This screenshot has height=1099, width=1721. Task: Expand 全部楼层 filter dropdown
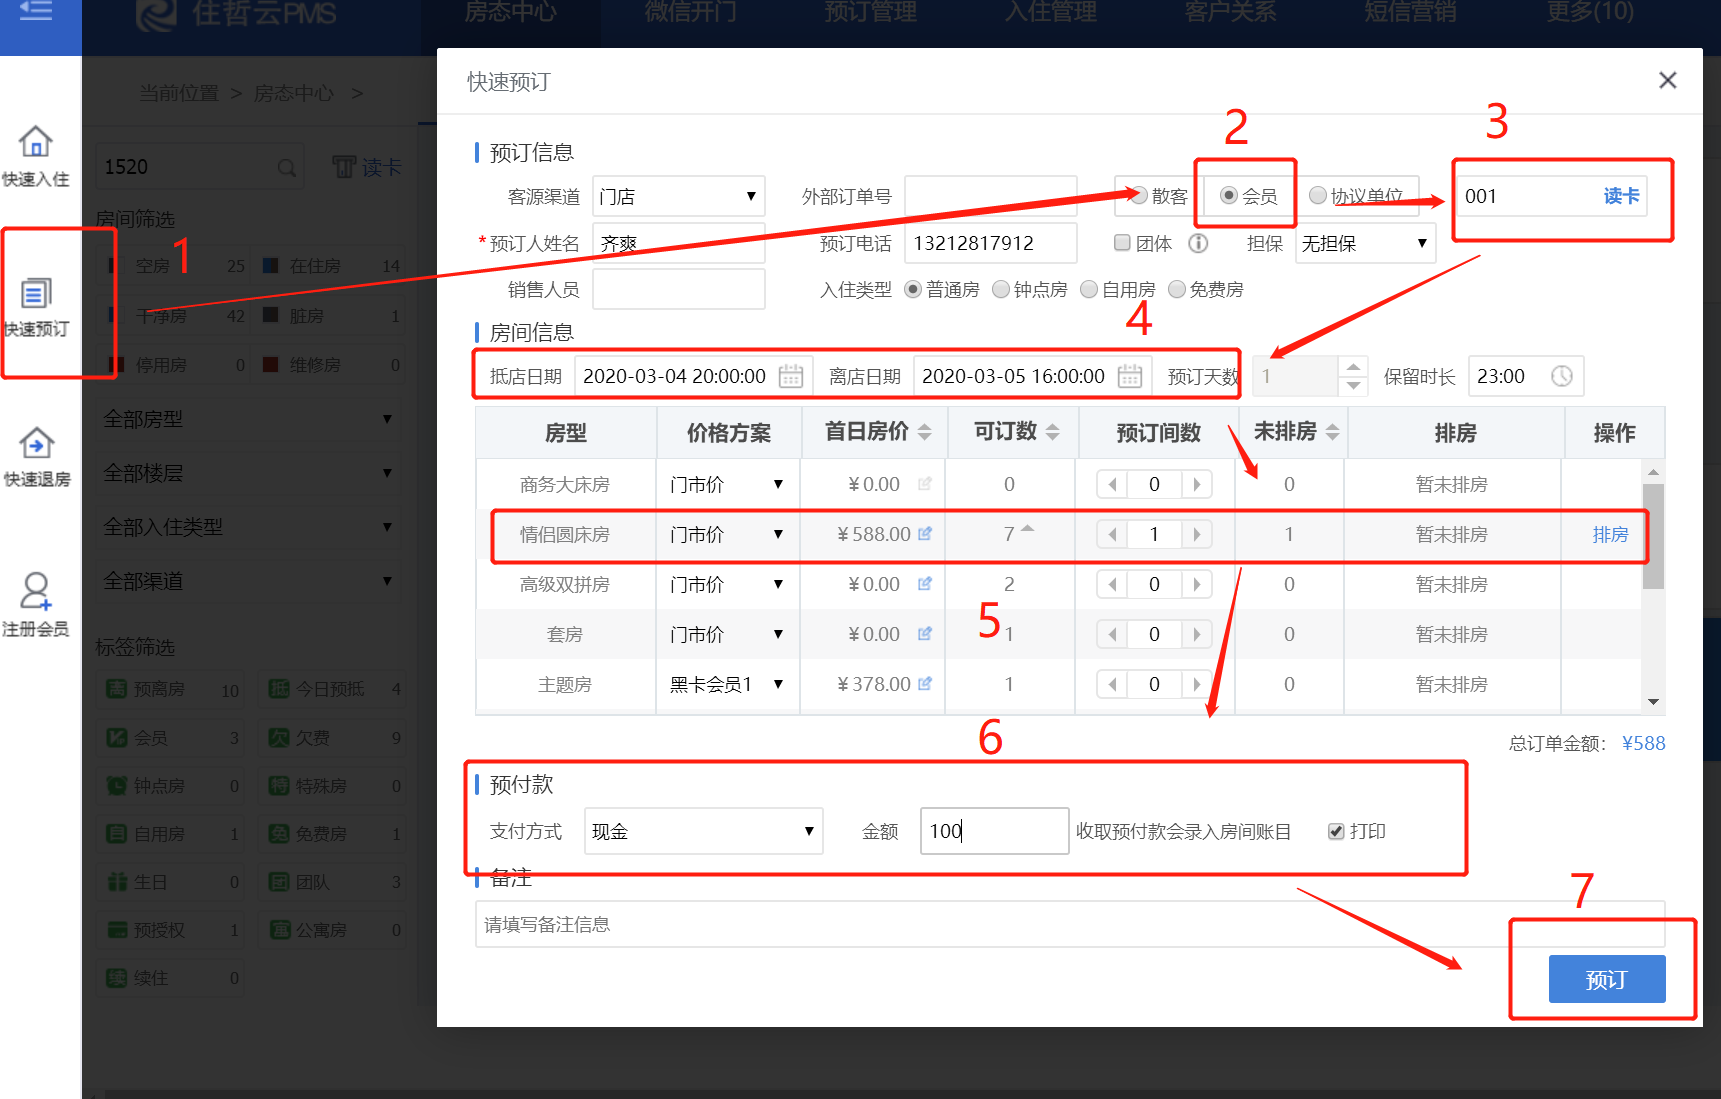(249, 473)
